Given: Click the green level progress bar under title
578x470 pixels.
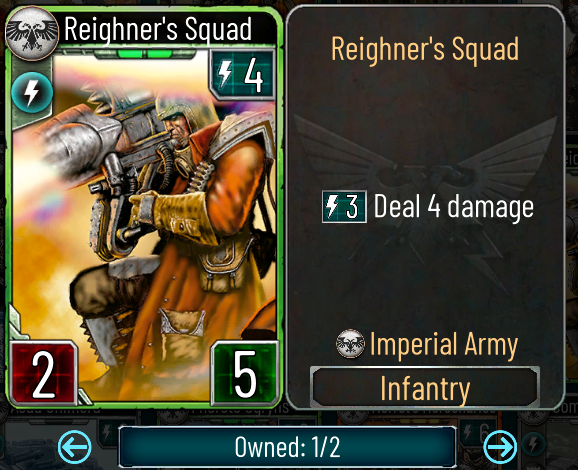Looking at the screenshot, I should pos(145,54).
